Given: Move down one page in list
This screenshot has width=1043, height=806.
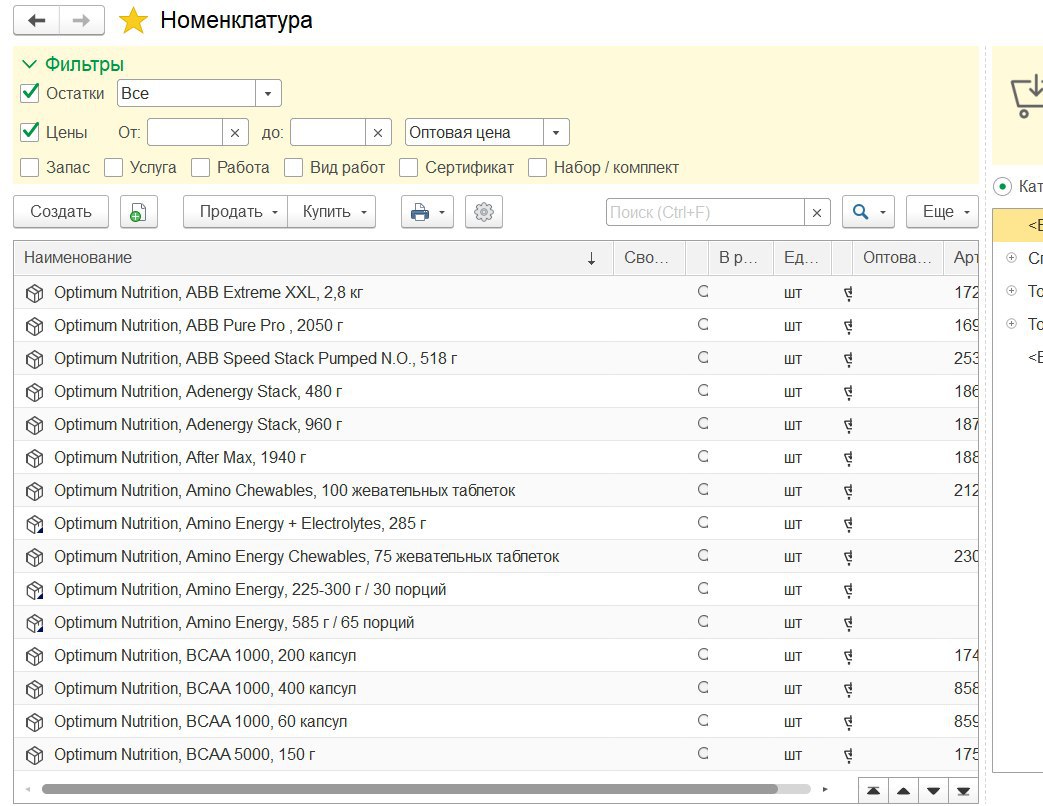Looking at the screenshot, I should click(x=933, y=791).
